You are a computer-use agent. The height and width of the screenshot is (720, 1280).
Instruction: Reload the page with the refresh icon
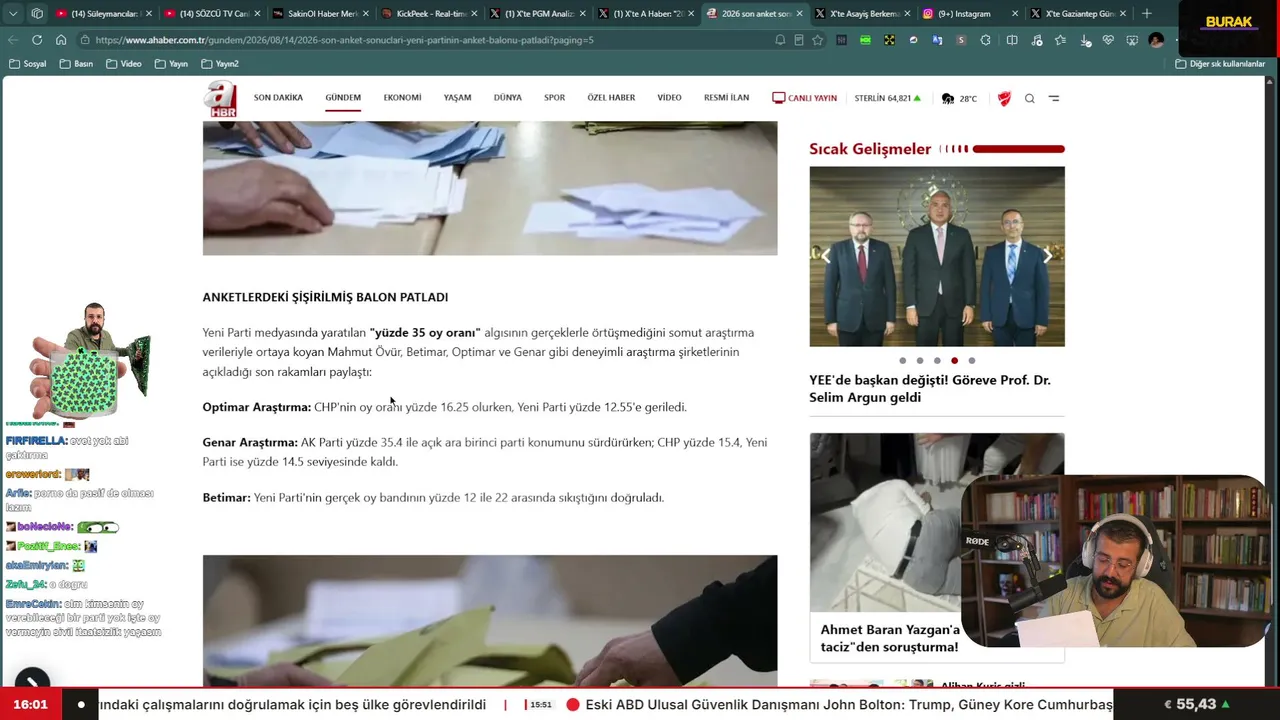pyautogui.click(x=37, y=40)
